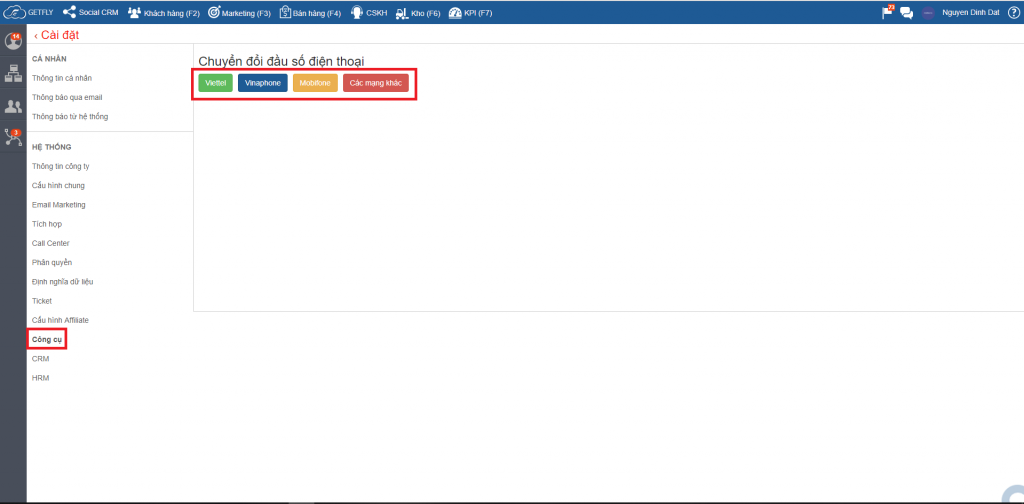This screenshot has width=1024, height=504.
Task: Open Thông báo từ hệ thống settings
Action: pos(70,116)
